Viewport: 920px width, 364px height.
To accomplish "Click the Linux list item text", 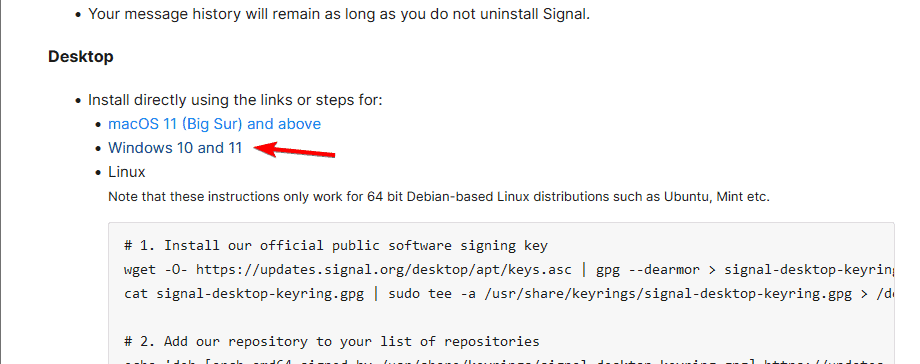I will coord(127,172).
